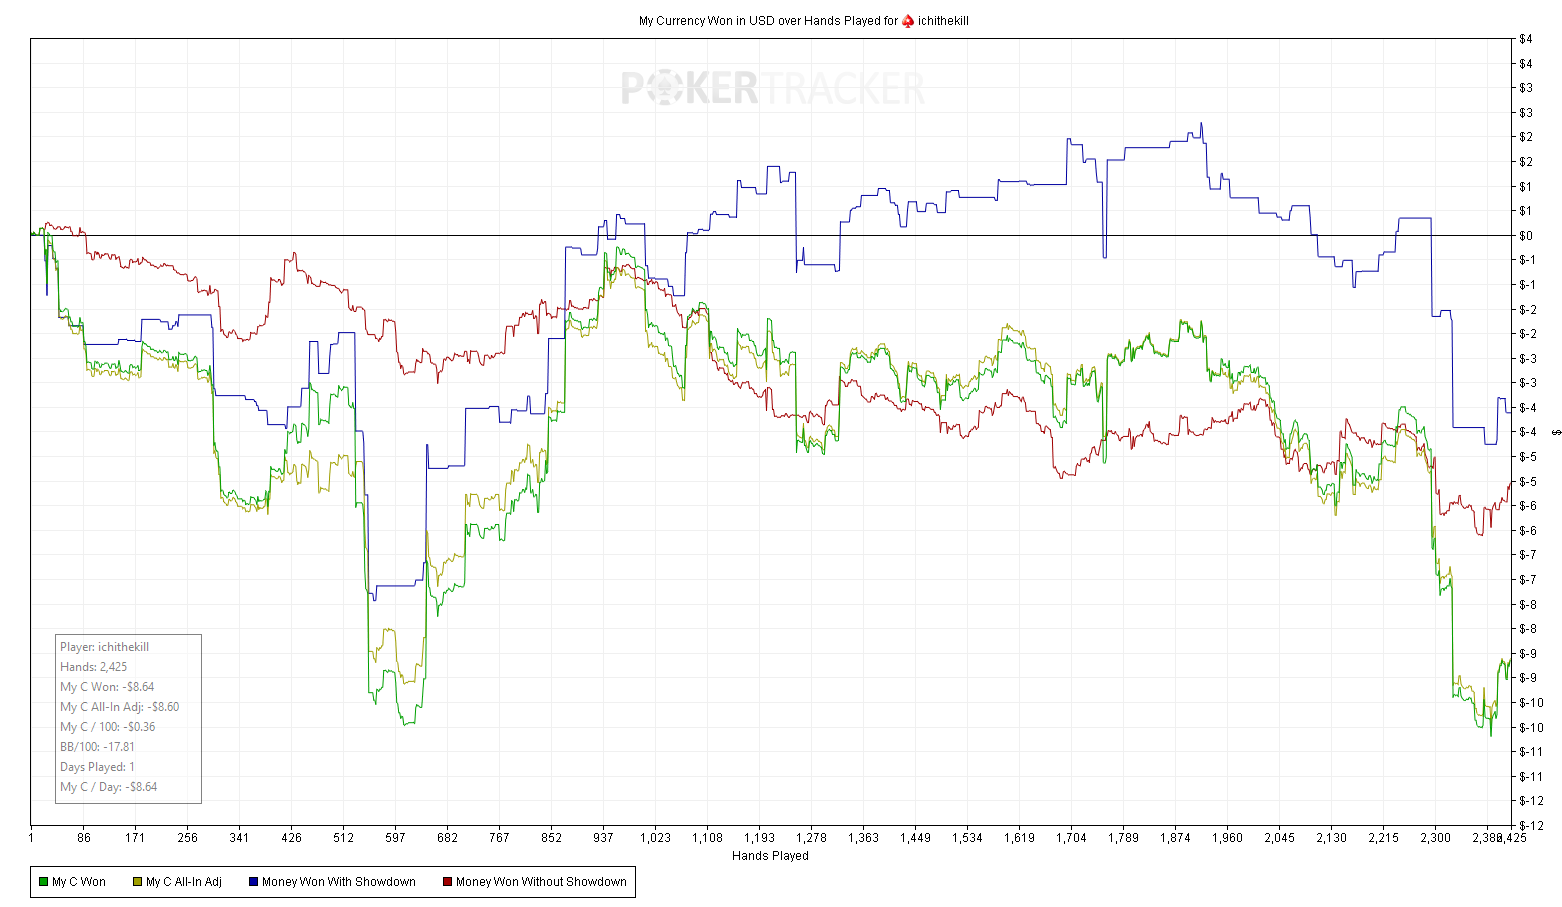Click x-axis tick label '2,300'
1562x907 pixels.
1435,838
